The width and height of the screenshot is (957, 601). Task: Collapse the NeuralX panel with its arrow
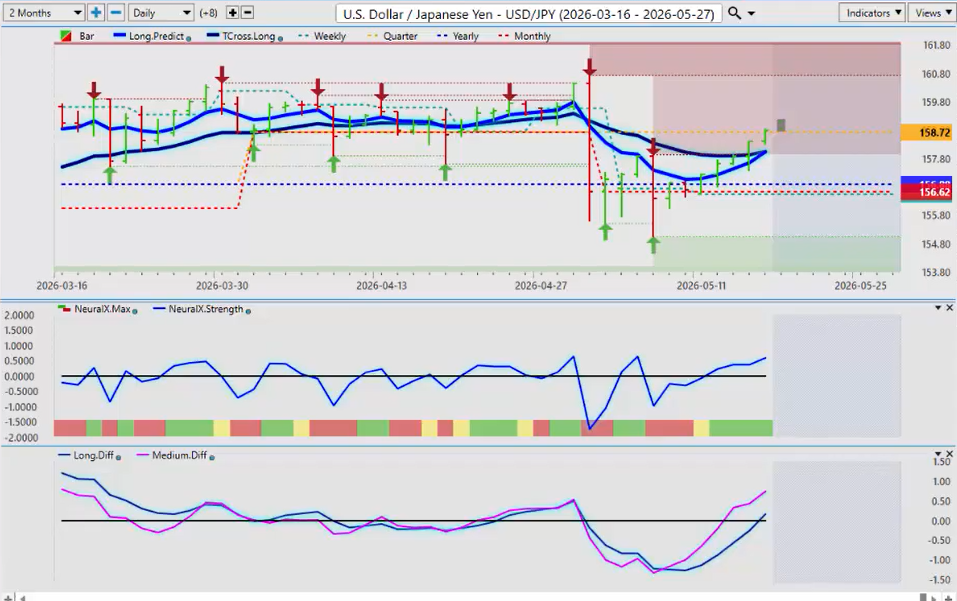pyautogui.click(x=938, y=308)
